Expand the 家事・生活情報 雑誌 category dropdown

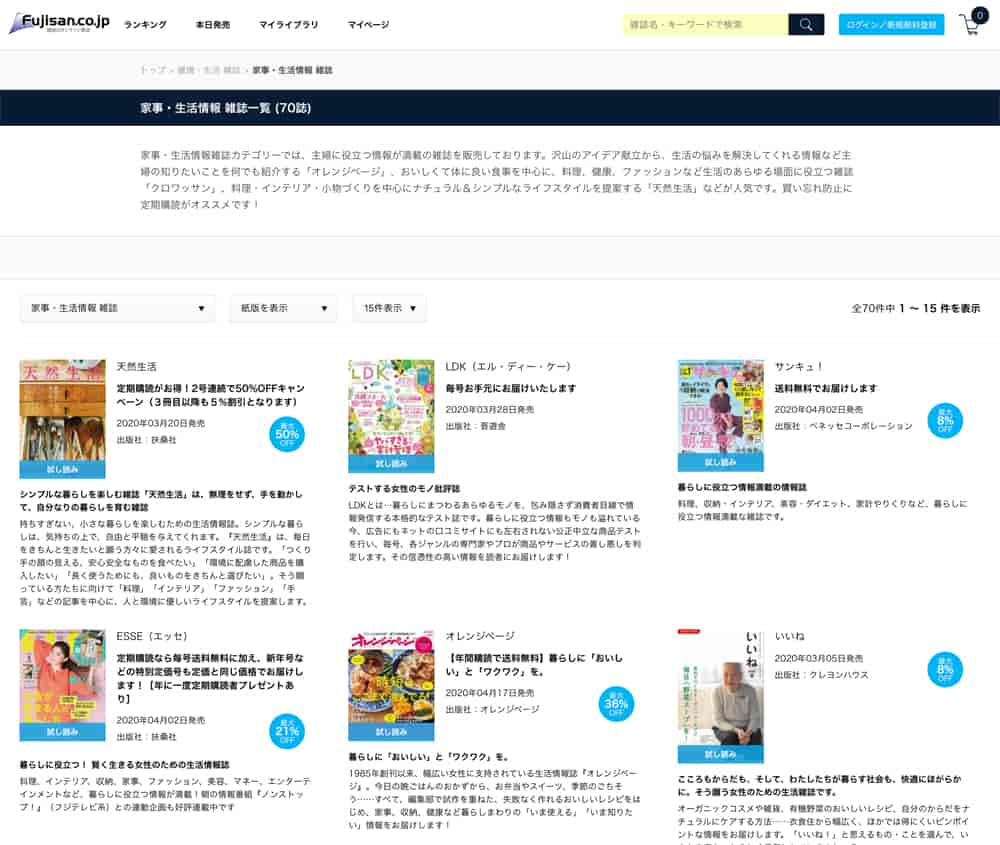coord(117,308)
